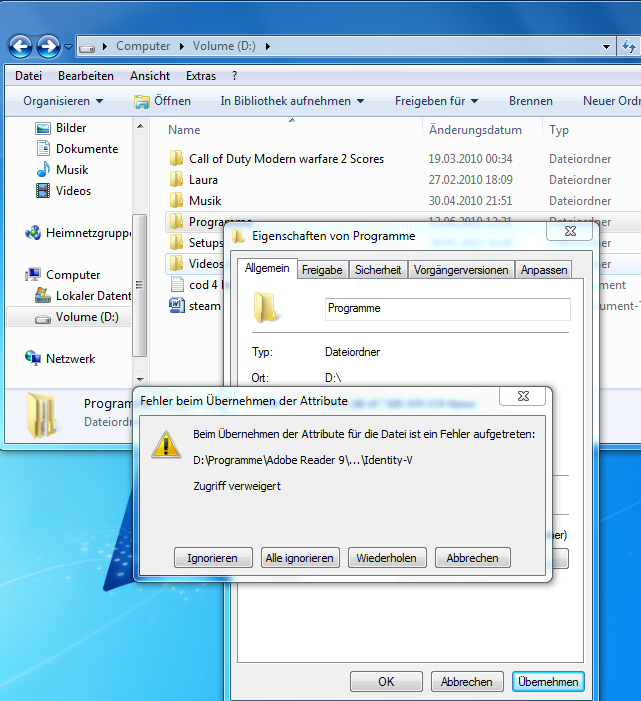
Task: Click the Ignorieren button
Action: tap(213, 558)
